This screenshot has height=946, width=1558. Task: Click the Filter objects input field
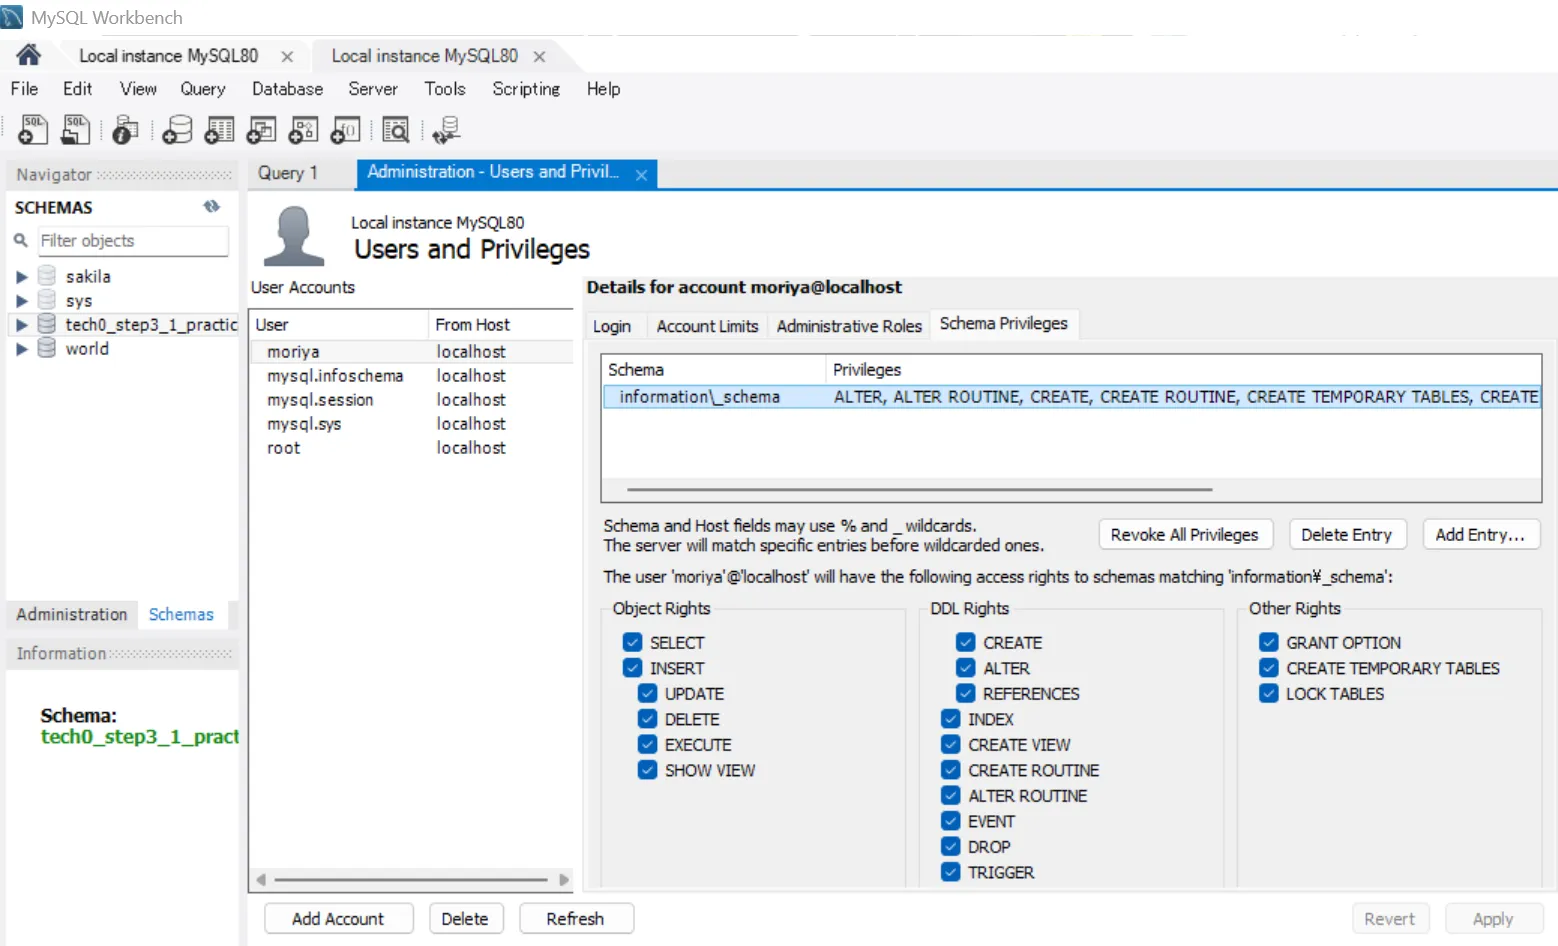tap(133, 240)
